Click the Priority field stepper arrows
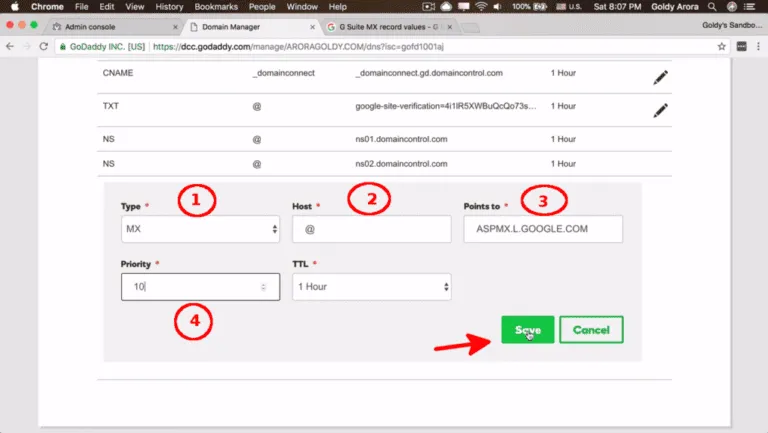The width and height of the screenshot is (768, 433). click(x=264, y=287)
